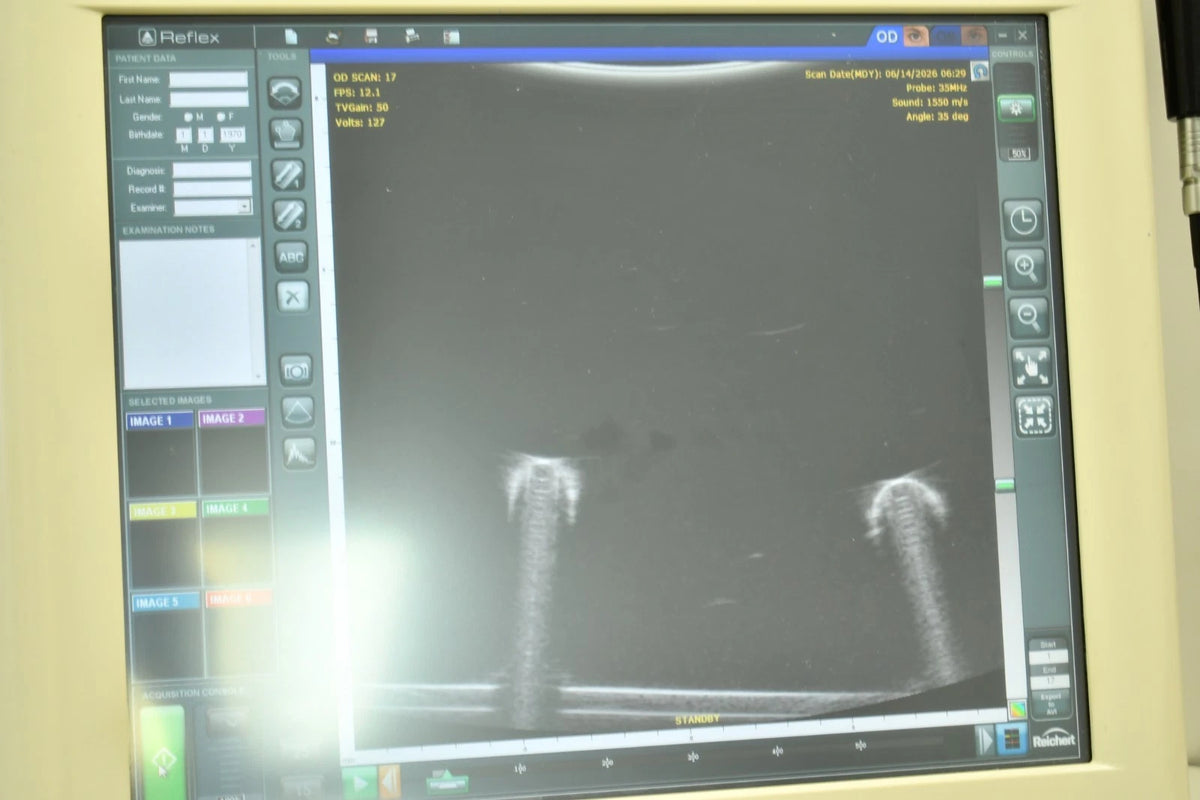This screenshot has height=800, width=1200.
Task: Click the print icon in top toolbar
Action: pos(412,37)
